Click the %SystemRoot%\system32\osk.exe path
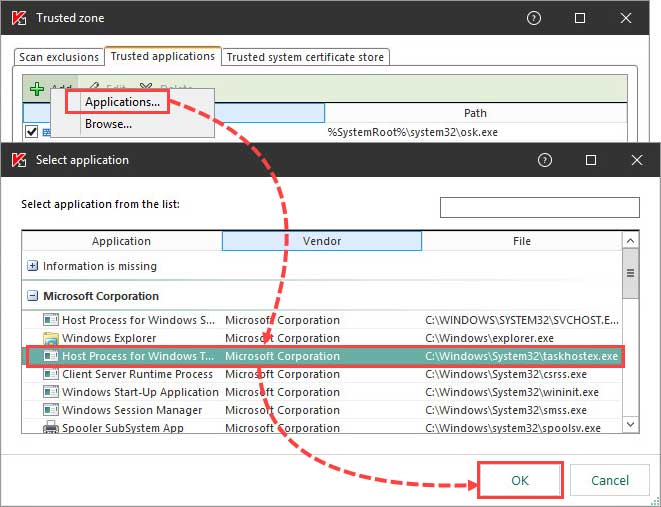The width and height of the screenshot is (661, 507). (x=413, y=132)
